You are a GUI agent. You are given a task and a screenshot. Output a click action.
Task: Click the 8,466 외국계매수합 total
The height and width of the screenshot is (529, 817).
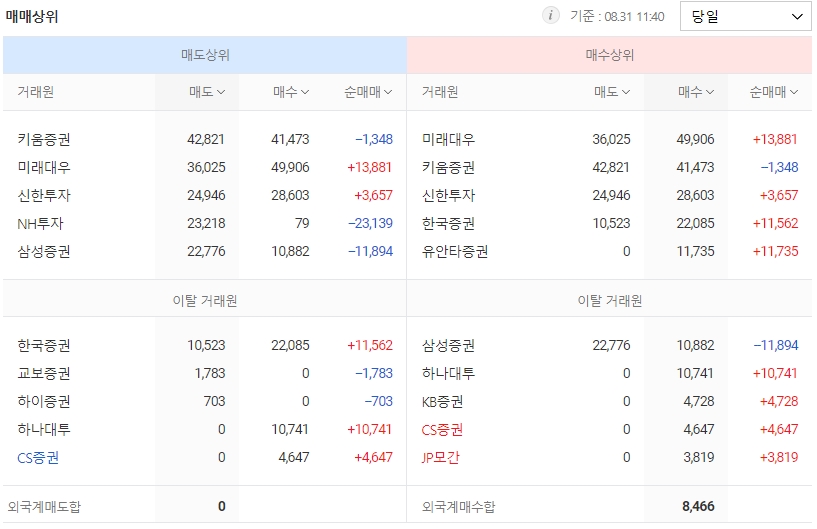[698, 507]
